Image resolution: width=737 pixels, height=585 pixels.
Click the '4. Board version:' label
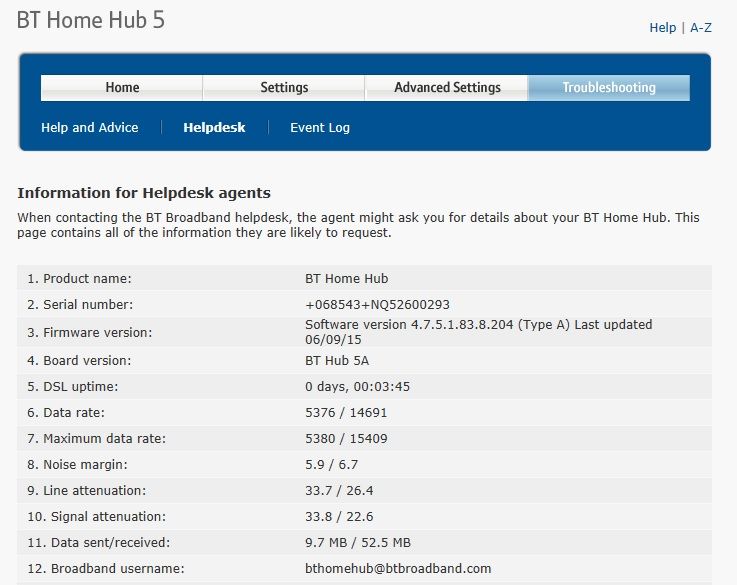pos(79,361)
